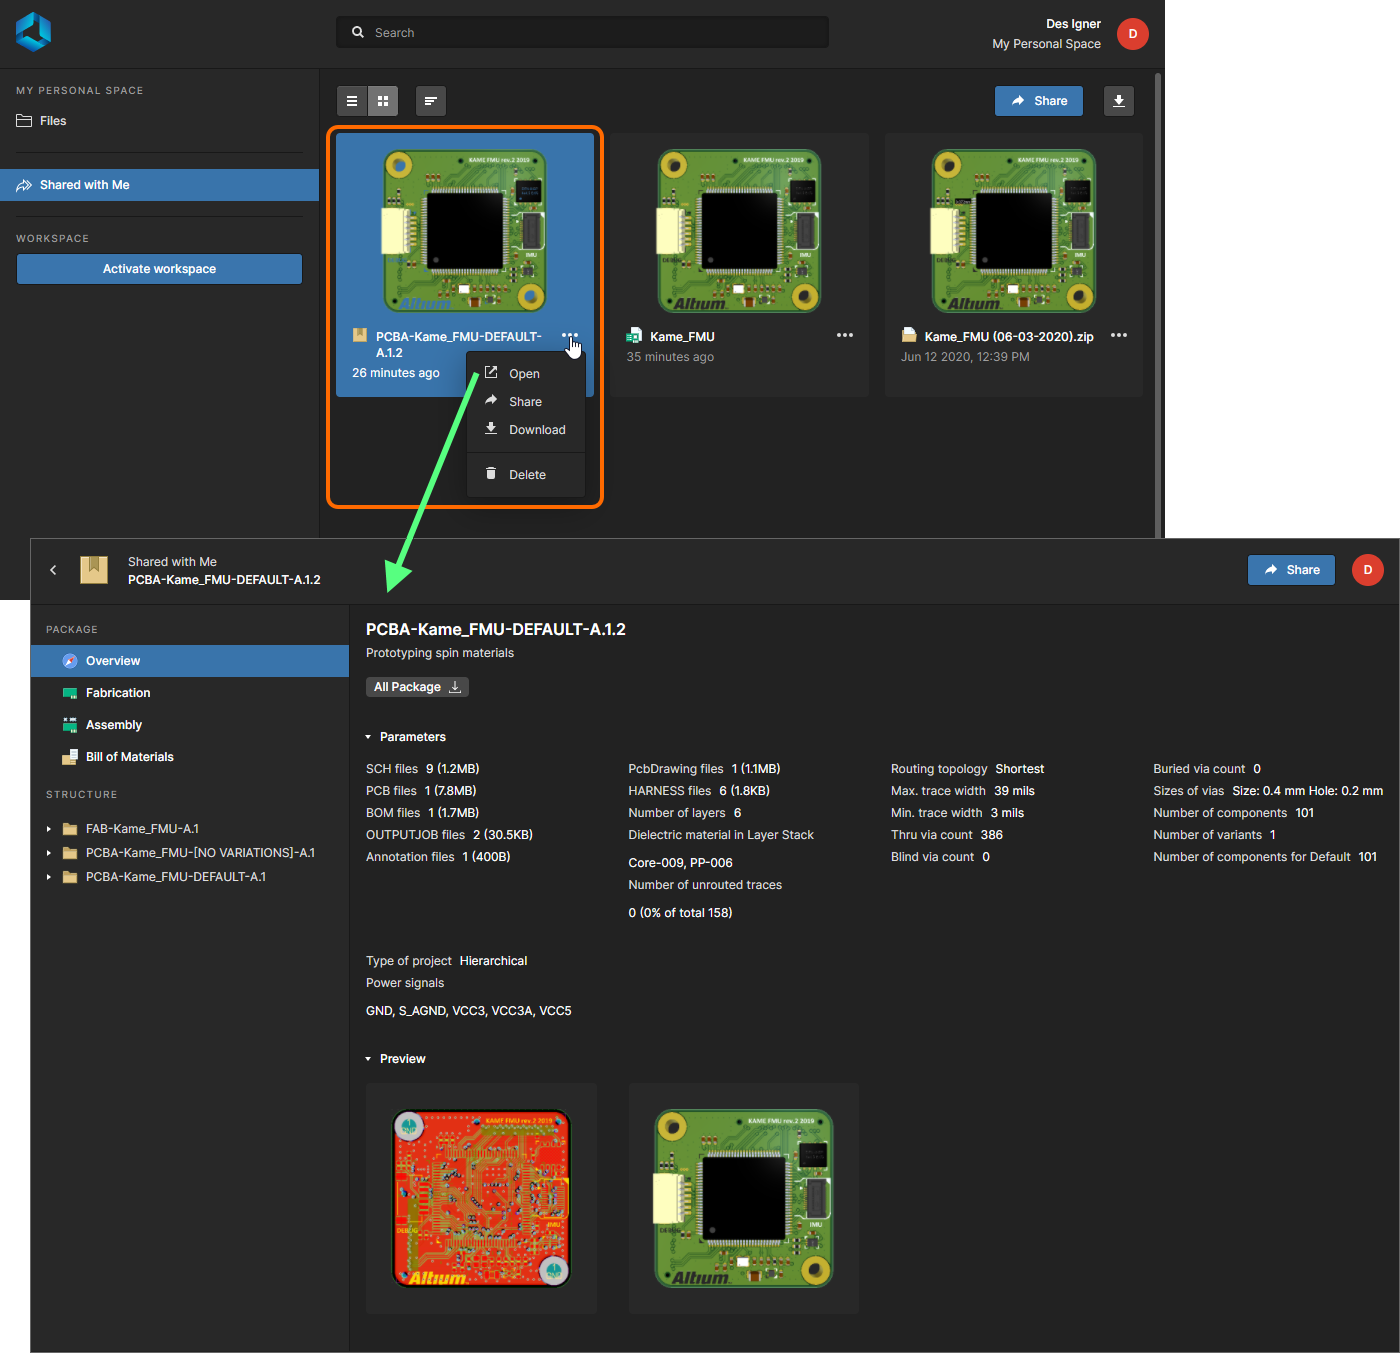Open more options for Kame_FMU zip file
Image resolution: width=1400 pixels, height=1353 pixels.
[x=1119, y=336]
